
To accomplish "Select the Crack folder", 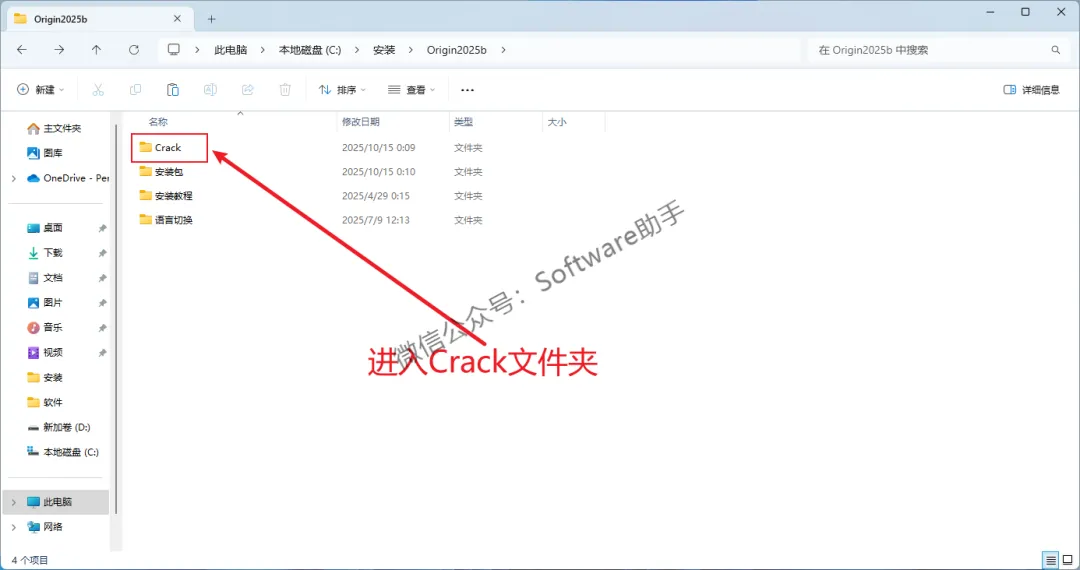I will pos(168,147).
